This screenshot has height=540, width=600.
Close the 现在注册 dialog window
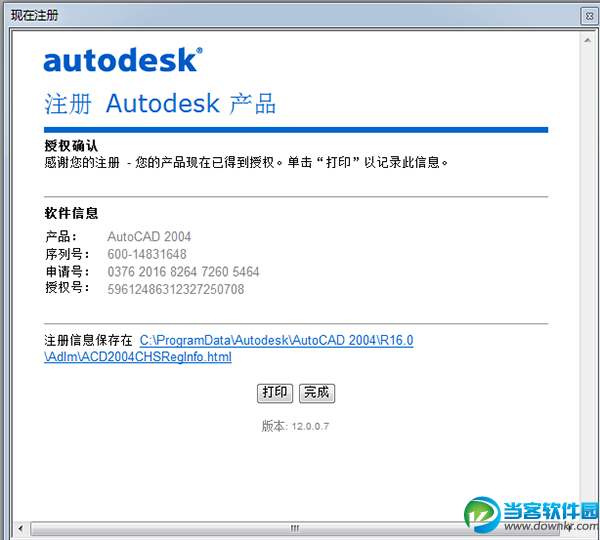[589, 16]
